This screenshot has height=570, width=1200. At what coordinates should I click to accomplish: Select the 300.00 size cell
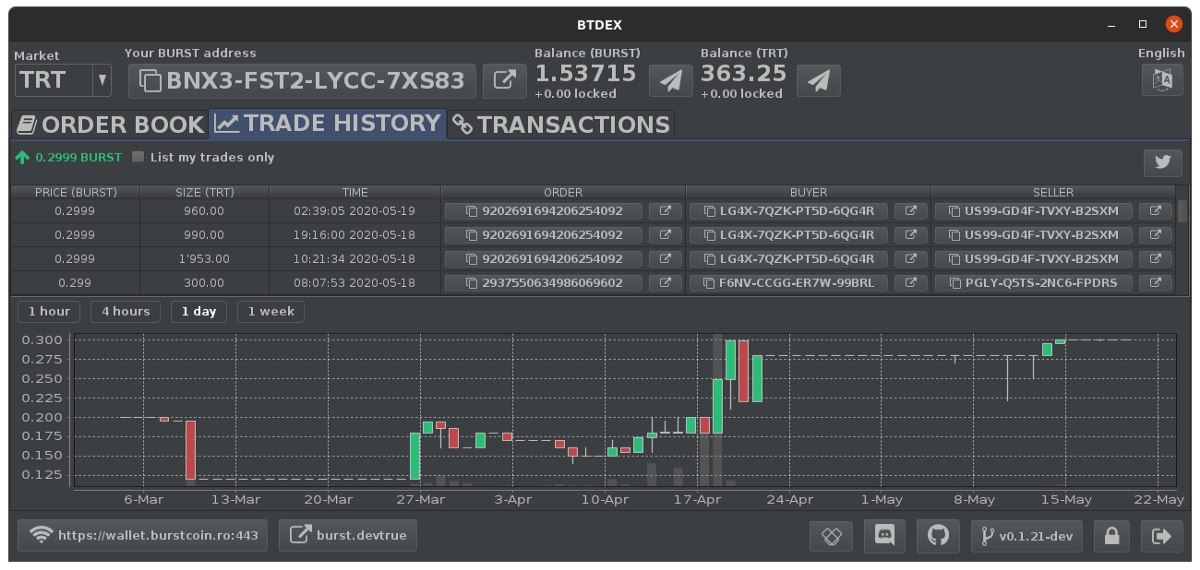tap(205, 283)
